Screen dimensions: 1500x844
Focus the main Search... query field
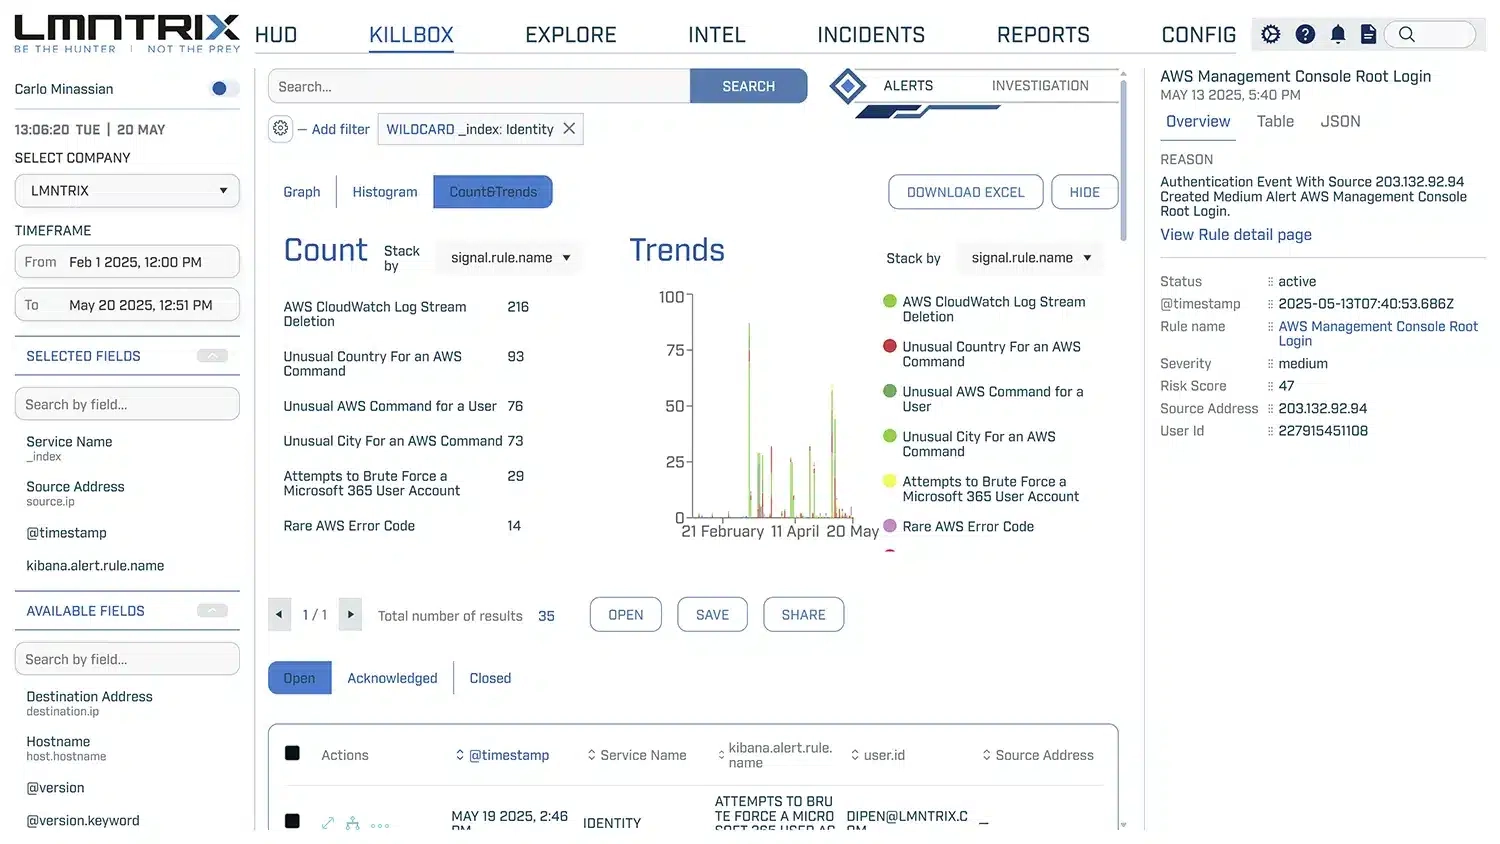[479, 86]
